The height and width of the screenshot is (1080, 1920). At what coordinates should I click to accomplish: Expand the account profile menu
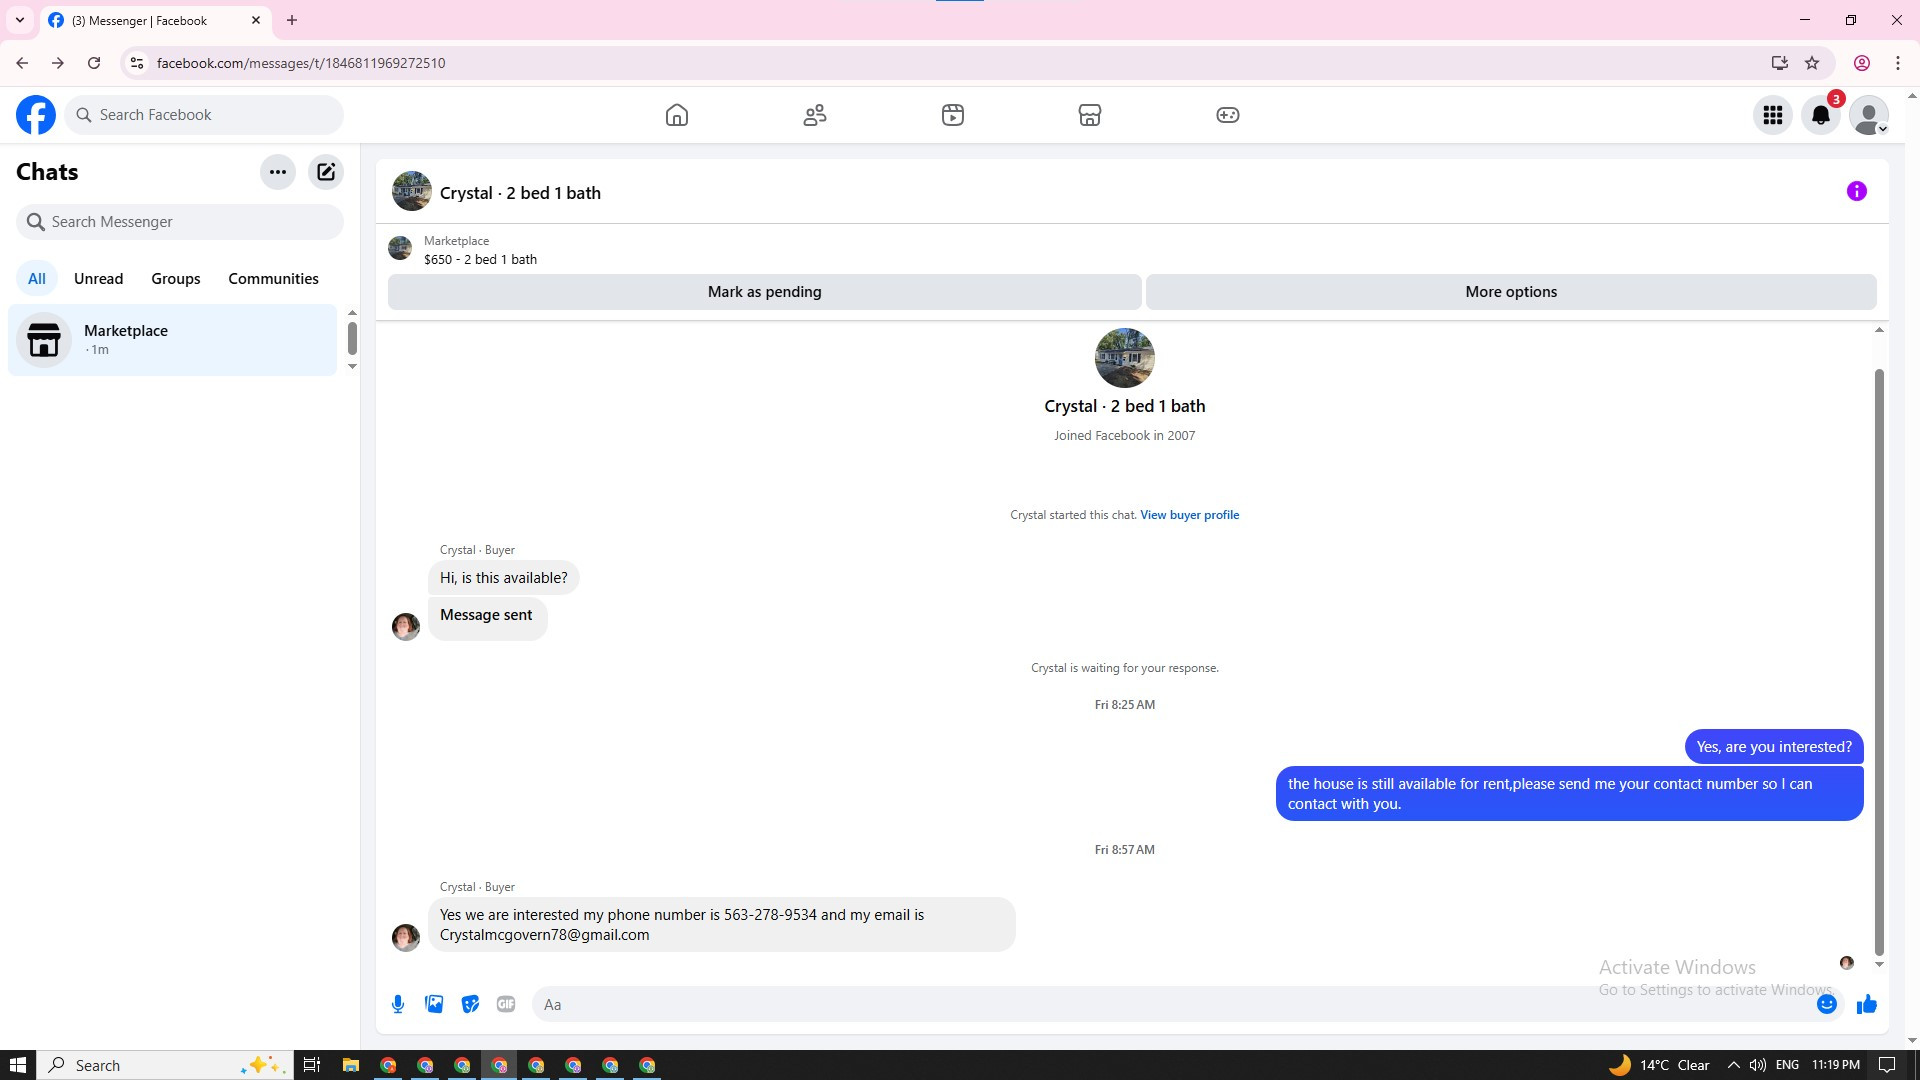pyautogui.click(x=1869, y=115)
